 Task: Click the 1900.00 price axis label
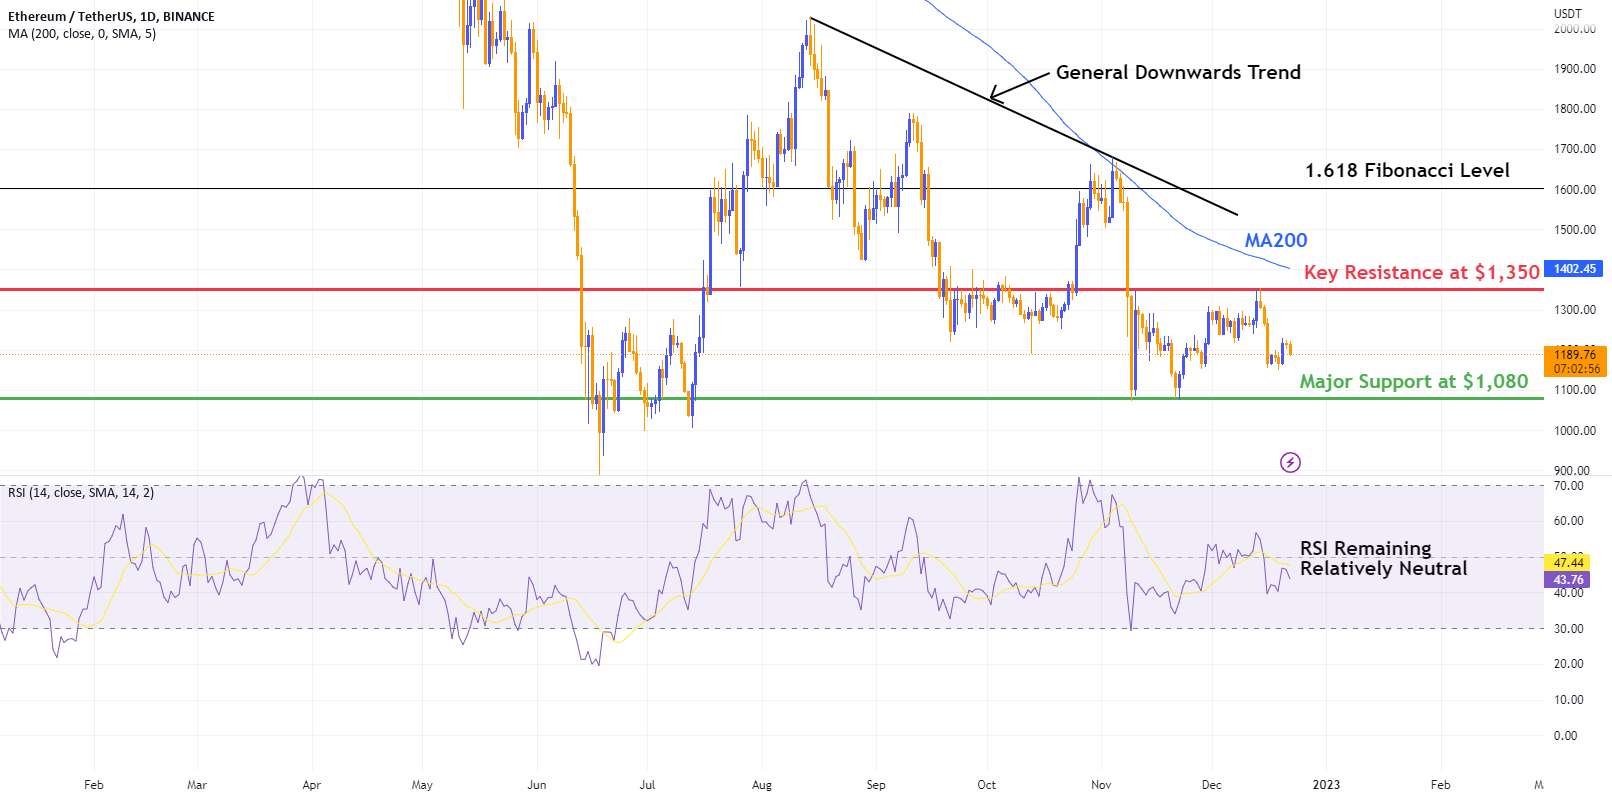[1575, 69]
